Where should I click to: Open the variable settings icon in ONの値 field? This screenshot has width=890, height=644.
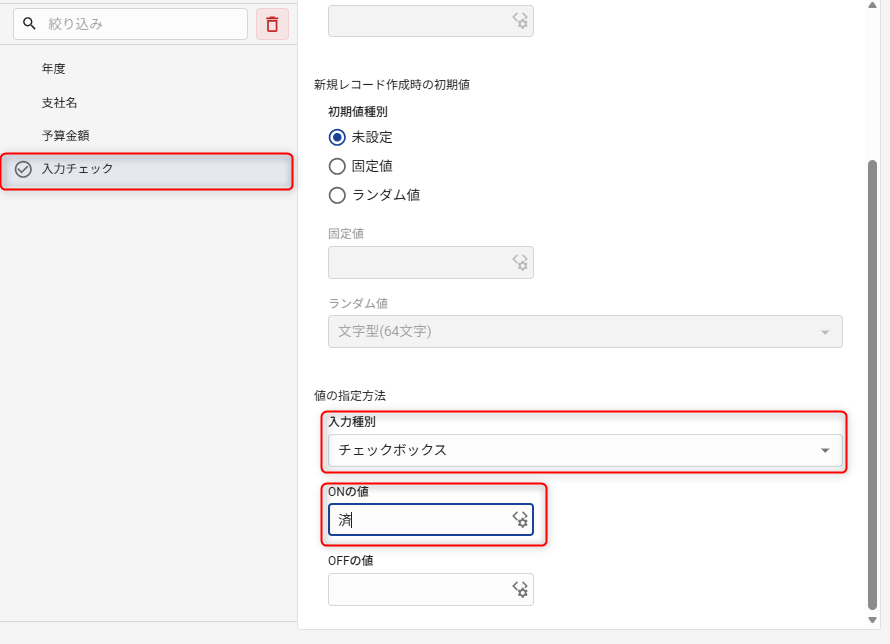tap(520, 520)
